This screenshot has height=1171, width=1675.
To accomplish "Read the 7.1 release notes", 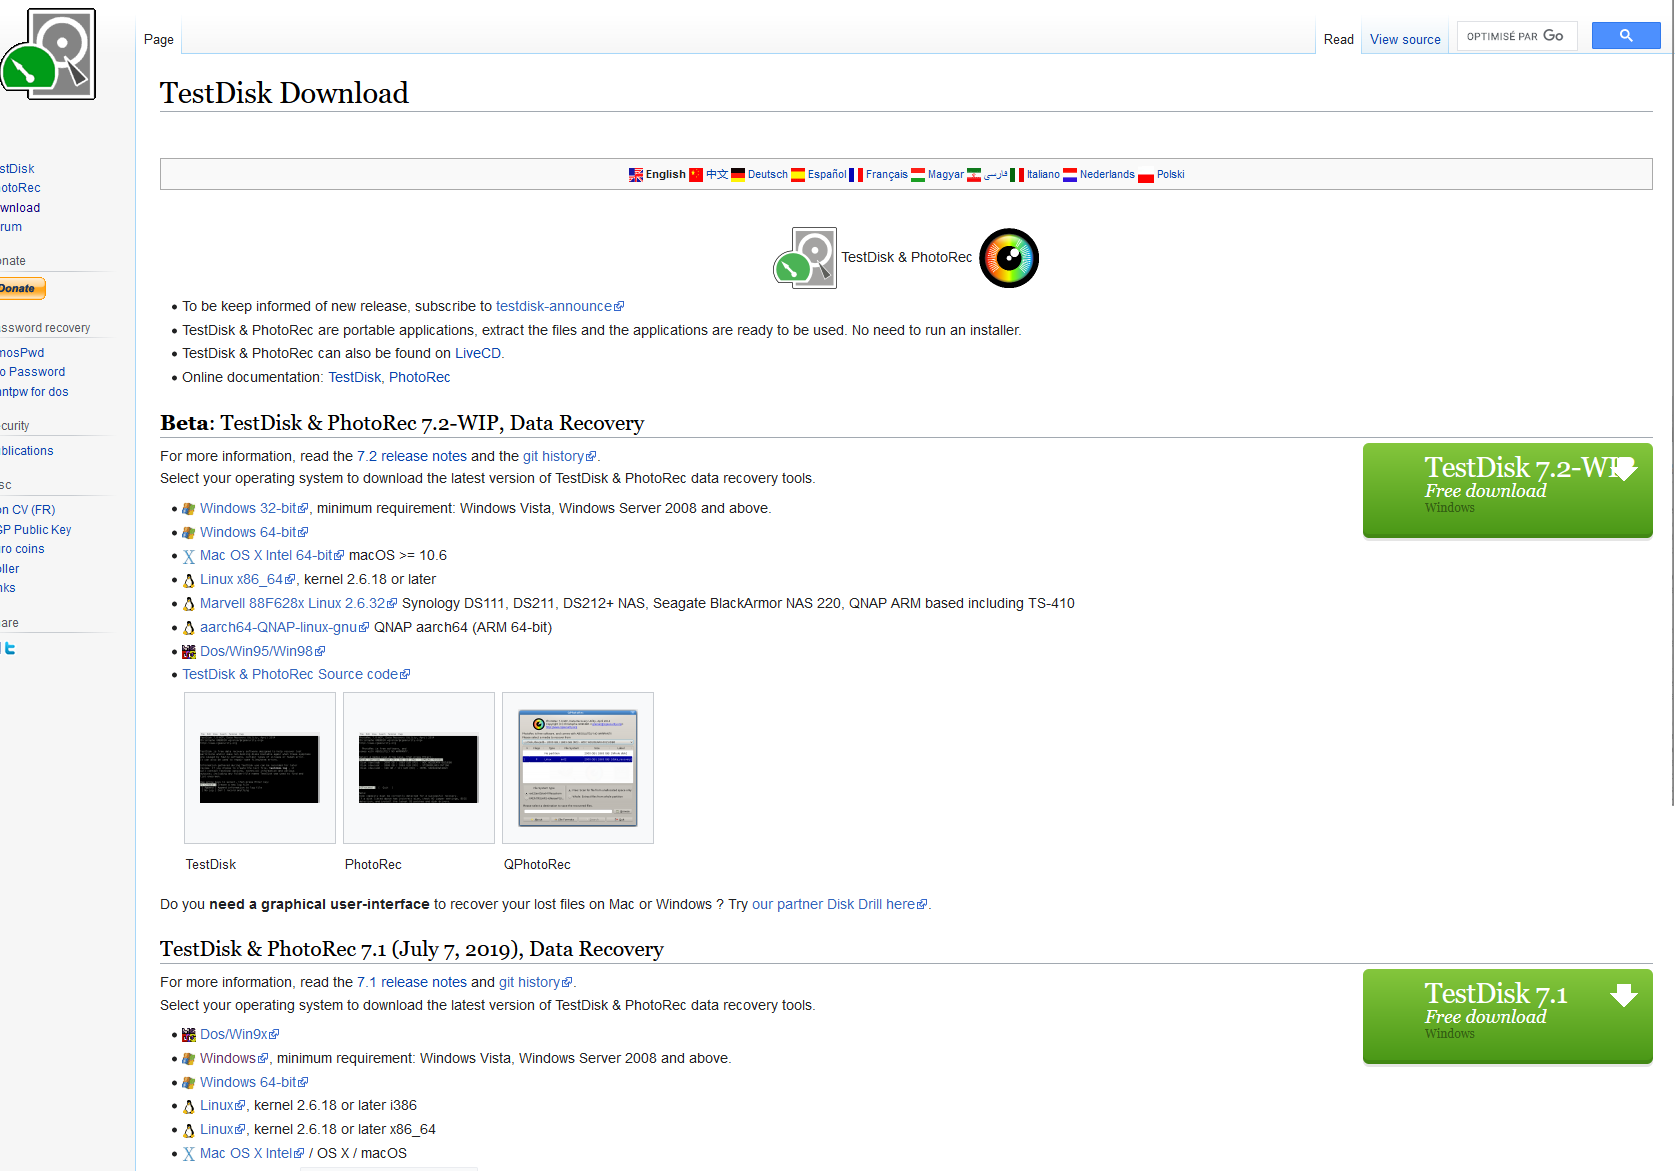I will click(412, 982).
